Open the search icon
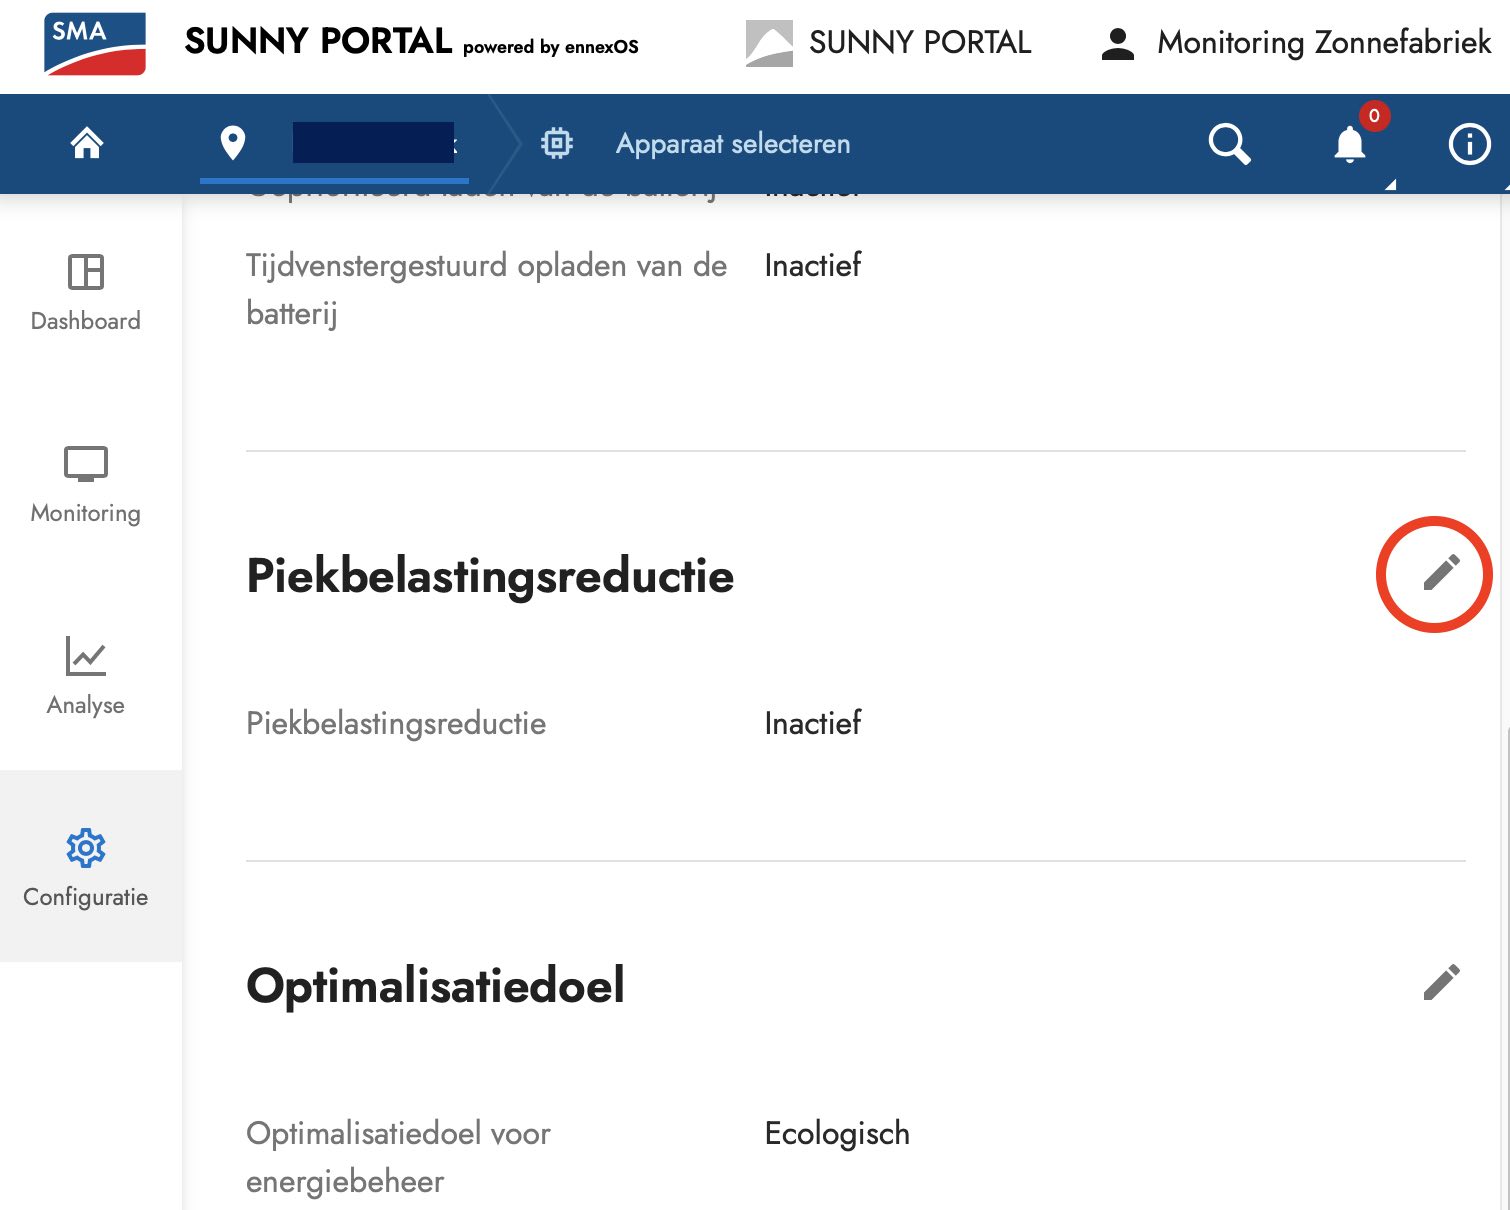 (x=1229, y=144)
